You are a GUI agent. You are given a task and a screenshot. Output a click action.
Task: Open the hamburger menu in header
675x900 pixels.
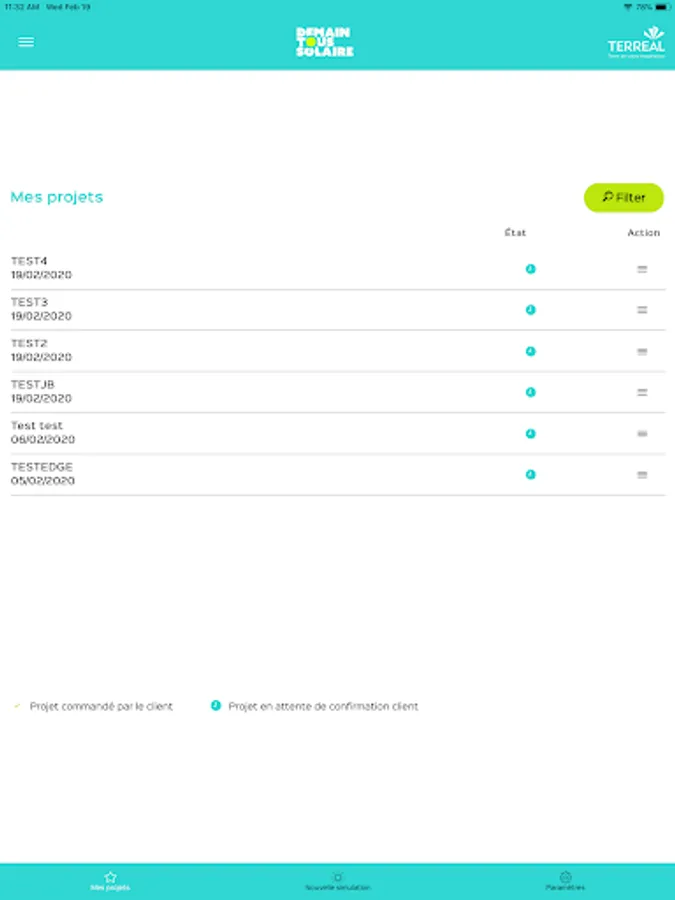point(26,42)
